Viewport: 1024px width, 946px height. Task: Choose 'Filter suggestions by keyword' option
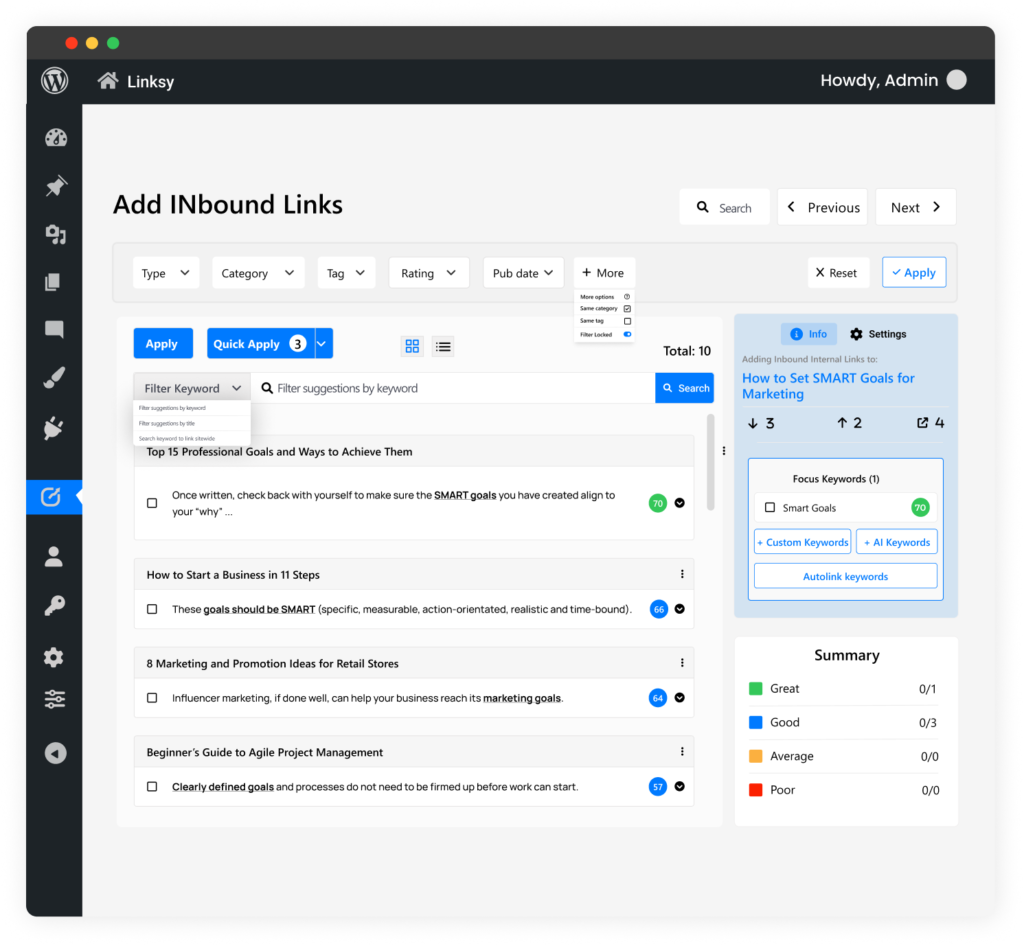[192, 408]
